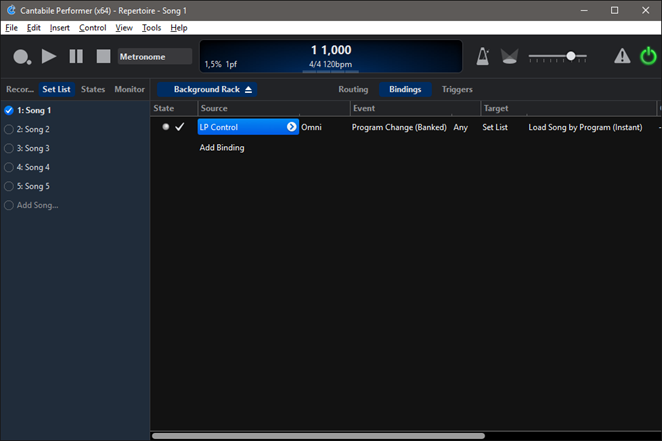Switch to the Triggers tab
Viewport: 662px width, 441px height.
(x=457, y=89)
